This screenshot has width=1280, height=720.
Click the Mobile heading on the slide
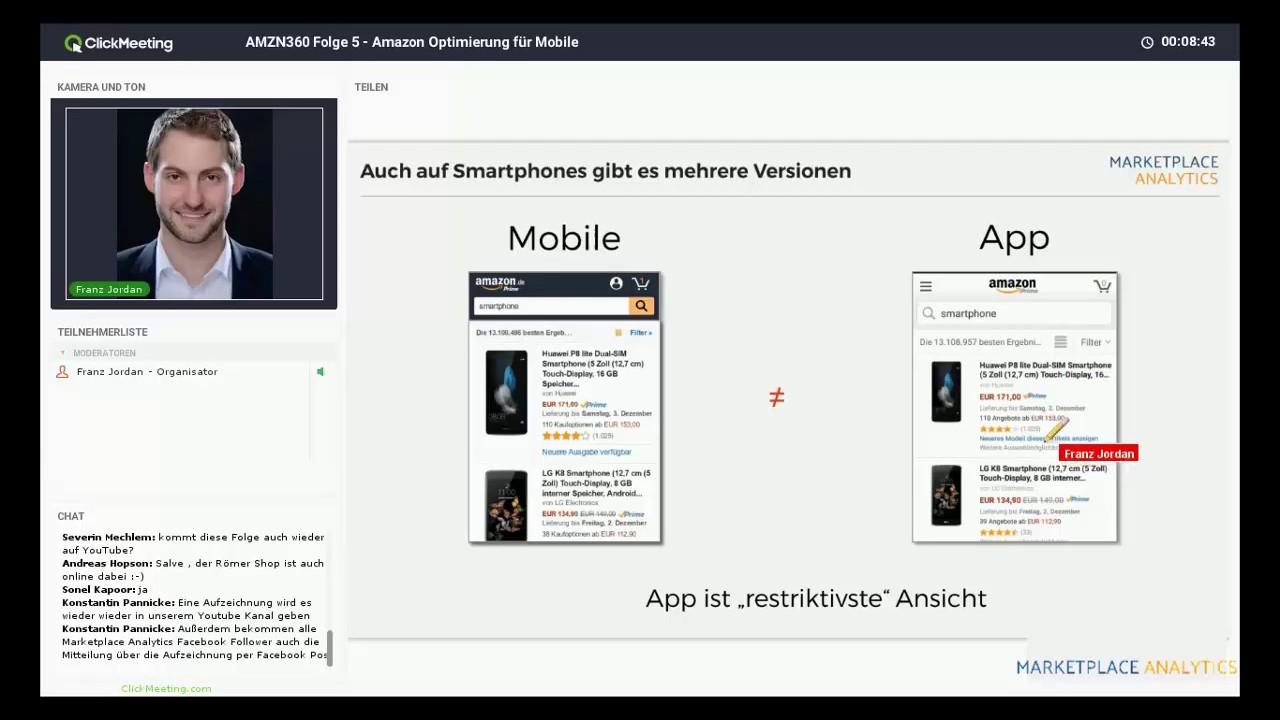pyautogui.click(x=564, y=238)
